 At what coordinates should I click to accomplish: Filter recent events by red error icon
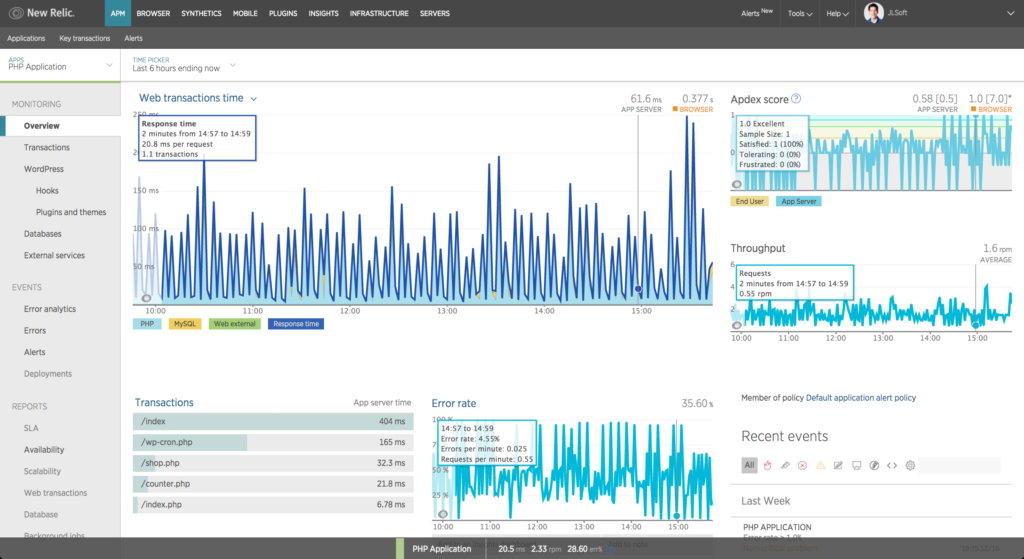802,465
